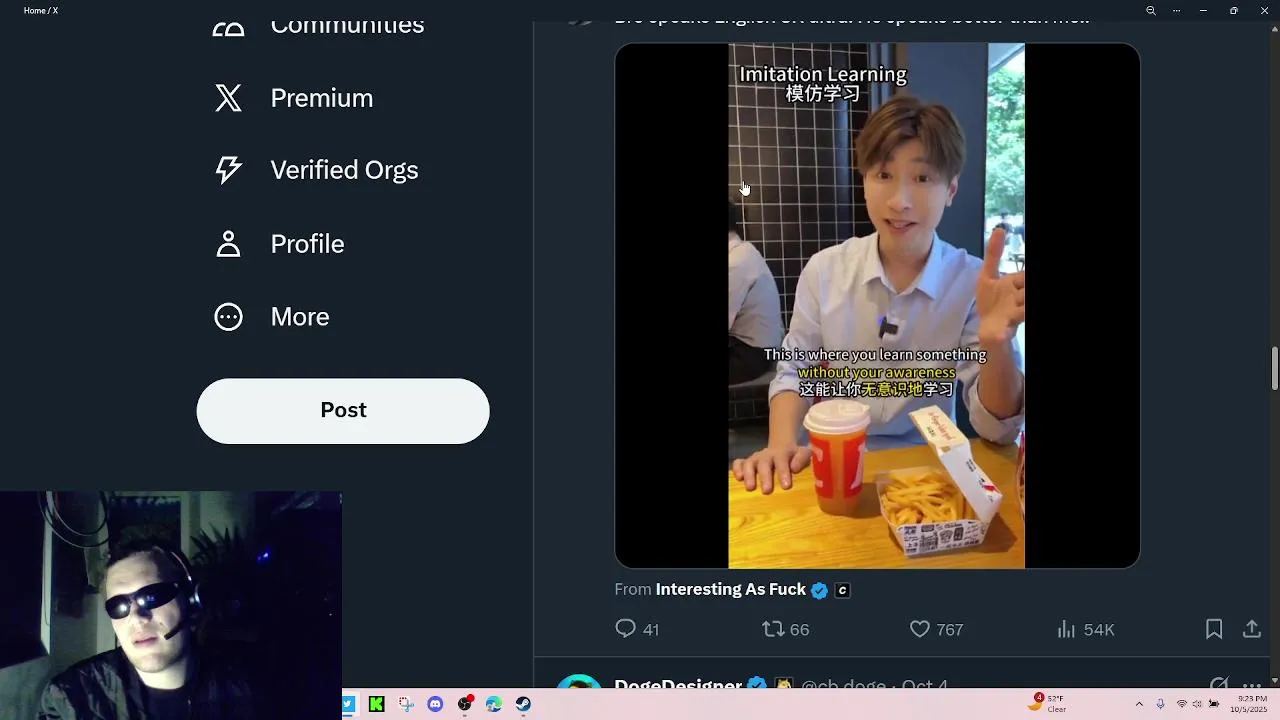View post analytics showing 54K views
Viewport: 1280px width, 720px height.
click(1067, 629)
